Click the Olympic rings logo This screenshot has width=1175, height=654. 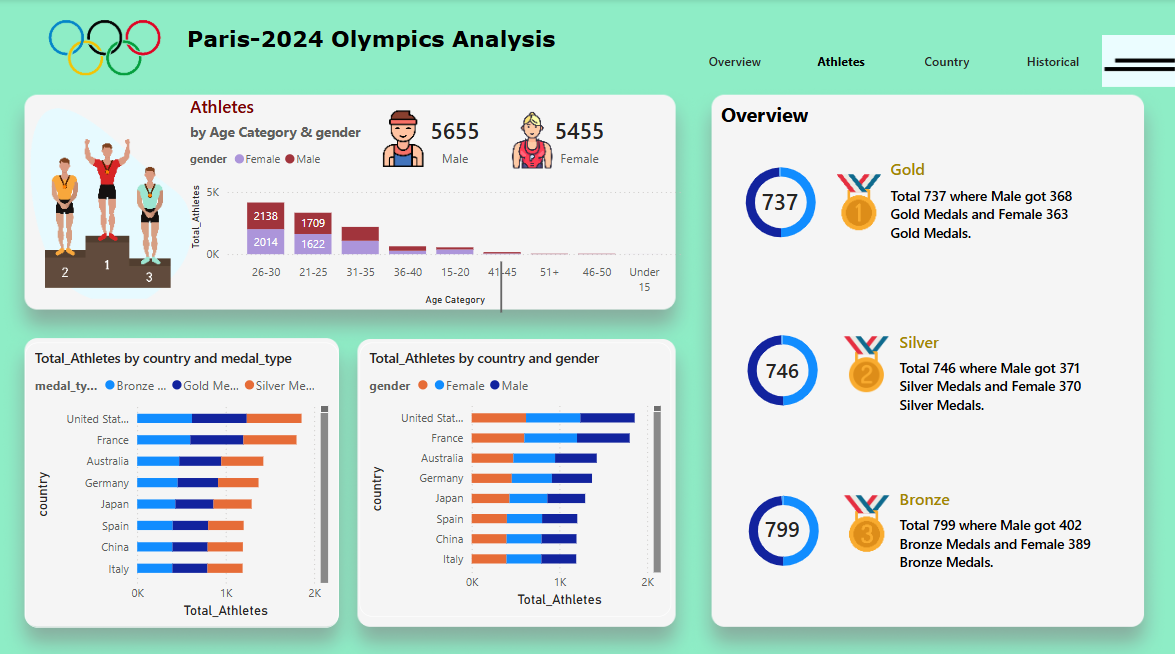[104, 42]
